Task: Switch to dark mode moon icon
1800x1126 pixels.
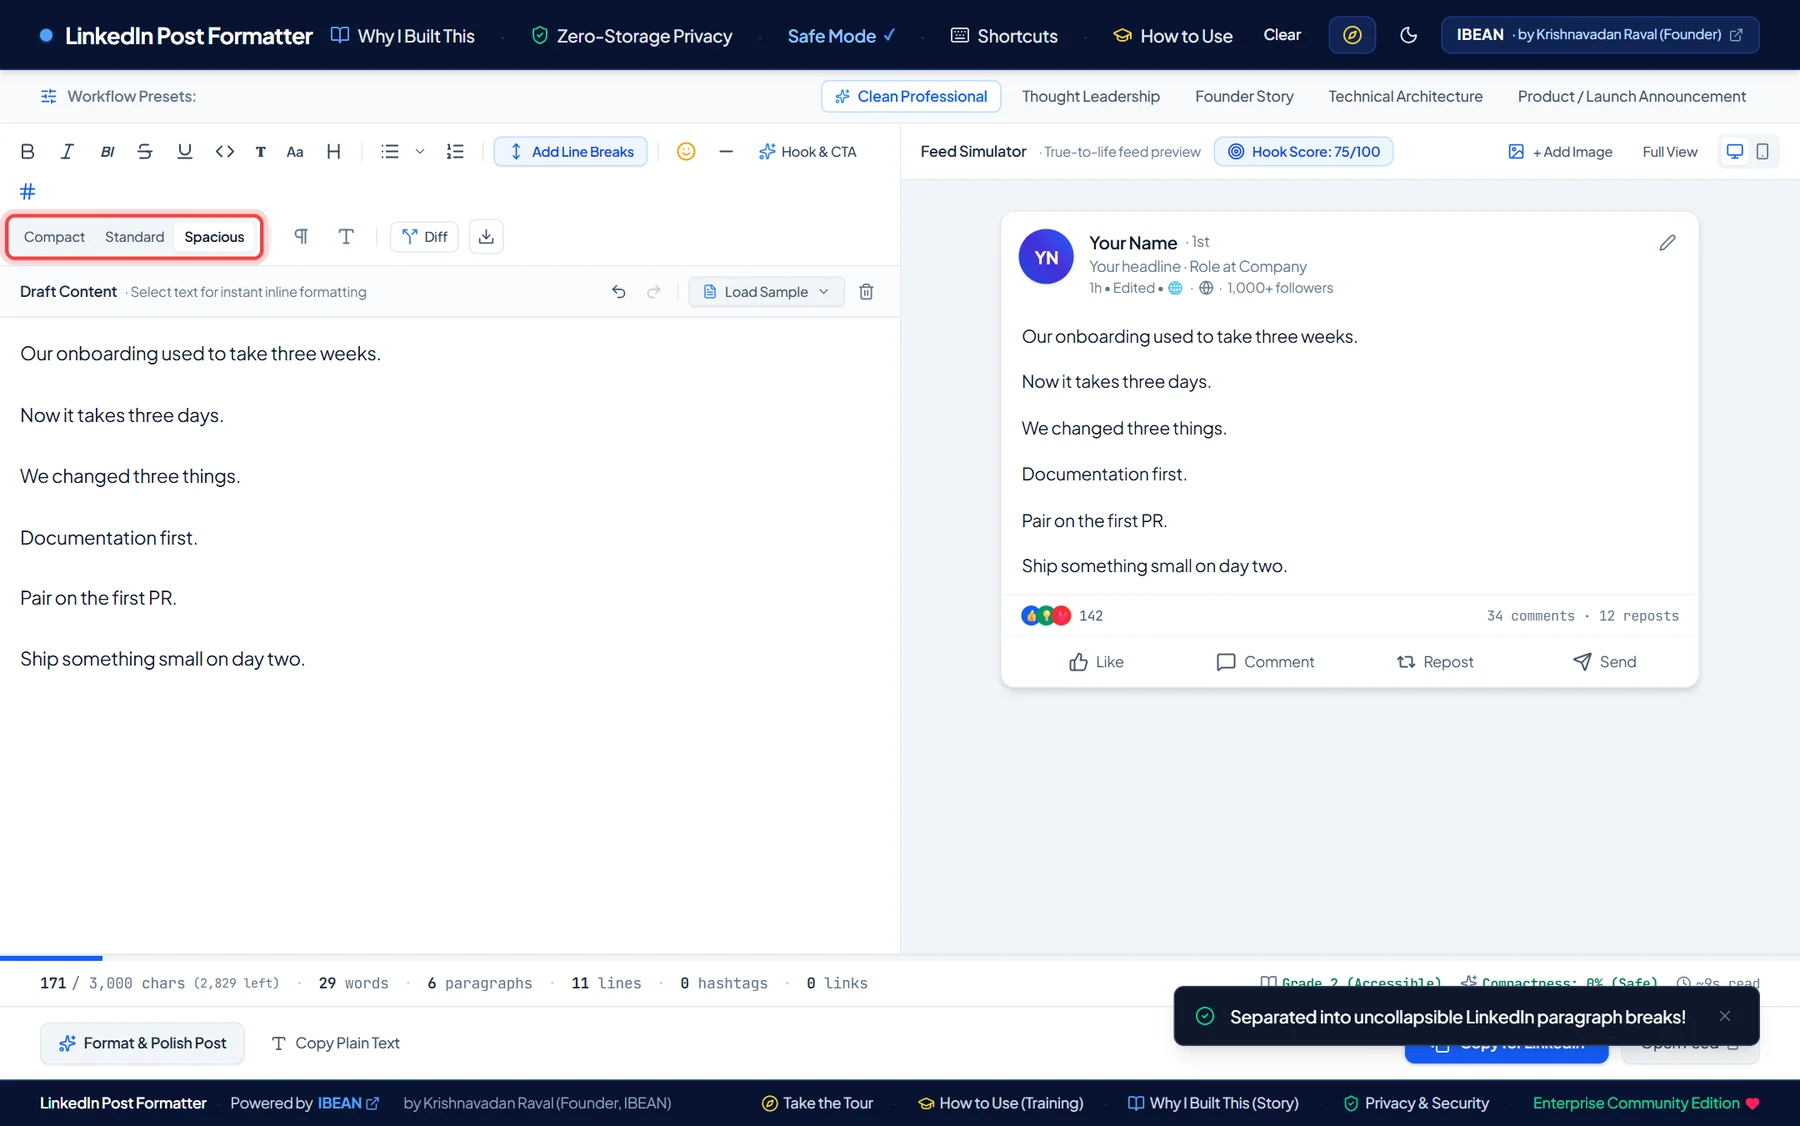Action: coord(1409,35)
